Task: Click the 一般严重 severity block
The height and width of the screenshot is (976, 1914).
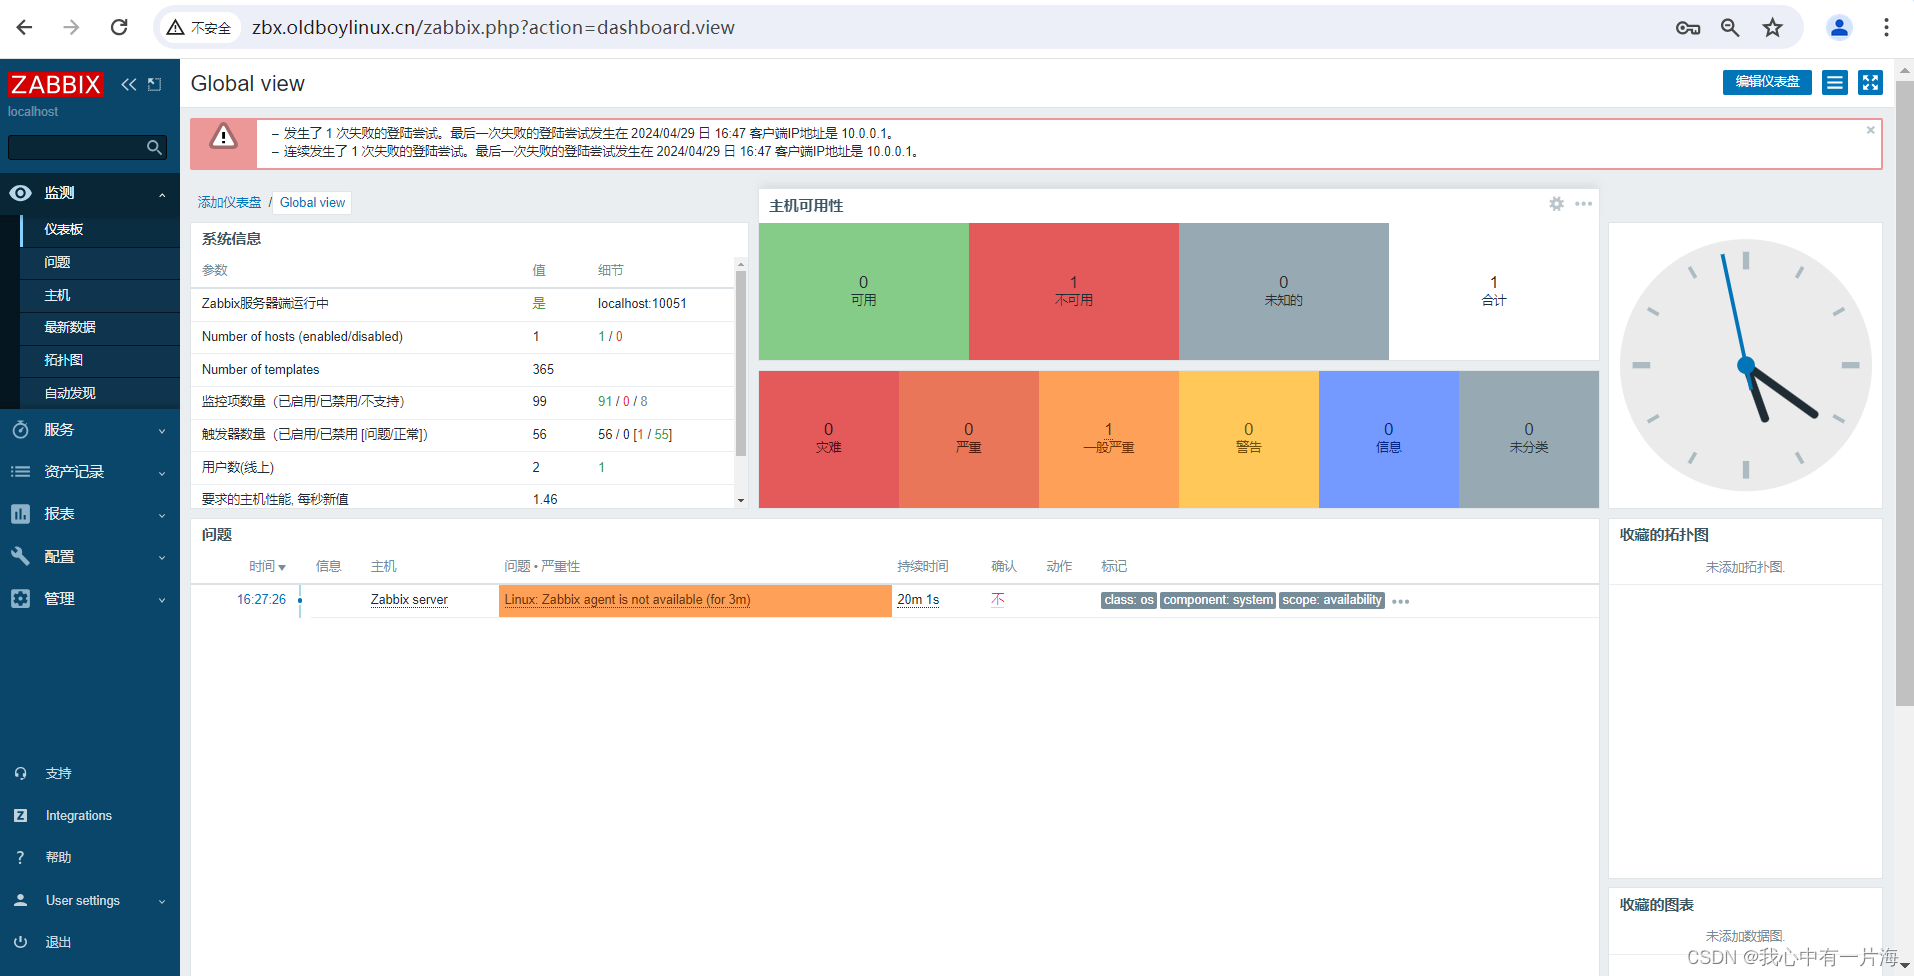Action: 1109,439
